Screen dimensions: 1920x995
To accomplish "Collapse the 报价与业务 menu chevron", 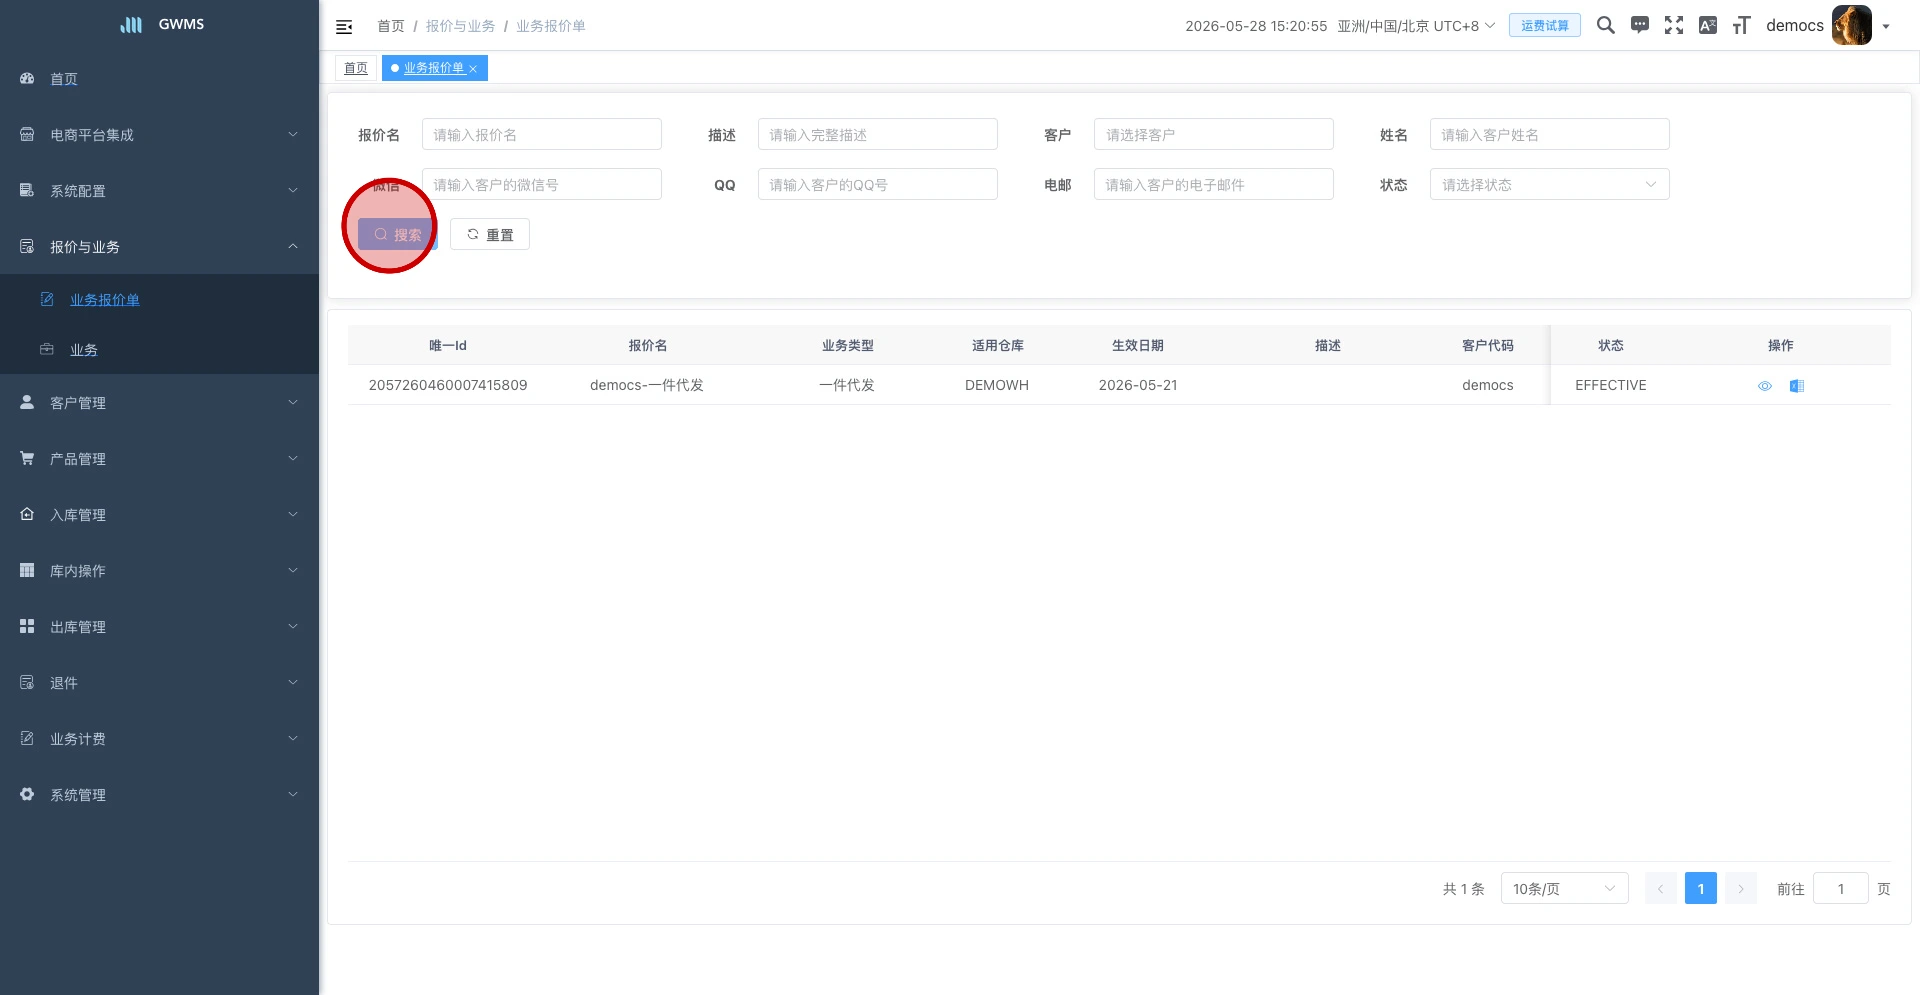I will tap(293, 246).
